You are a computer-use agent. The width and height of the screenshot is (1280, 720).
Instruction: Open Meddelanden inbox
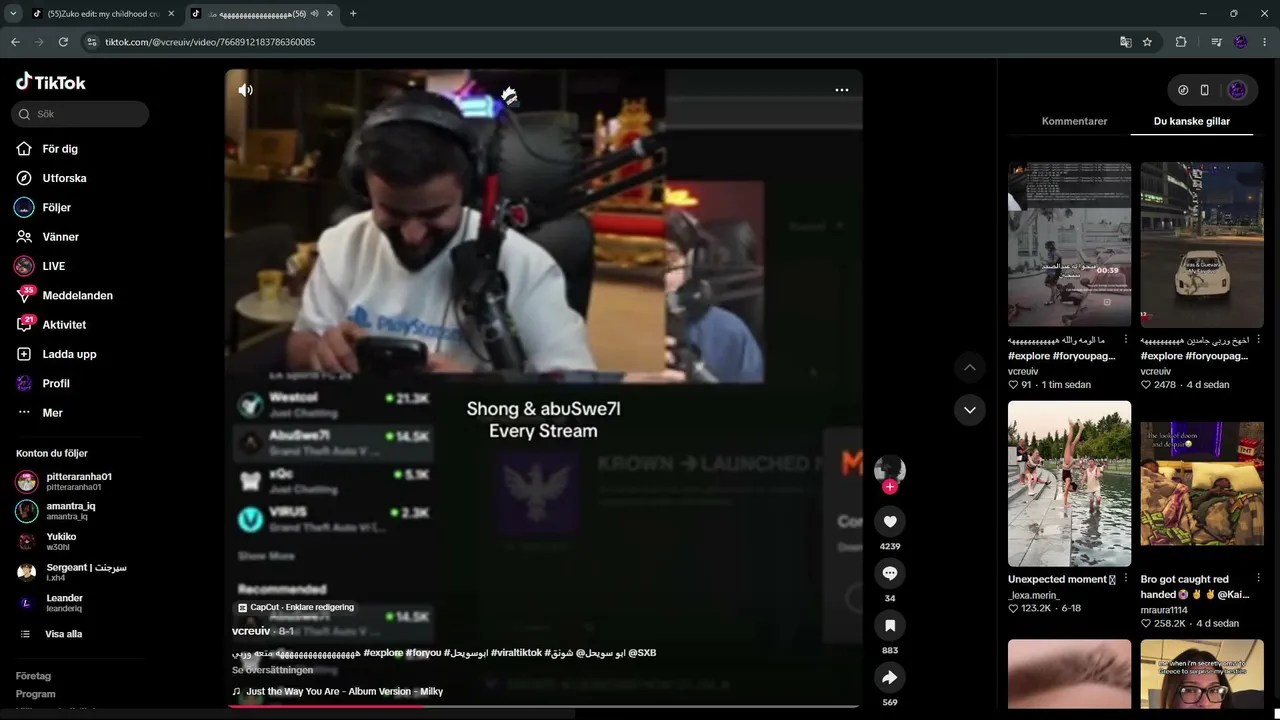[77, 296]
